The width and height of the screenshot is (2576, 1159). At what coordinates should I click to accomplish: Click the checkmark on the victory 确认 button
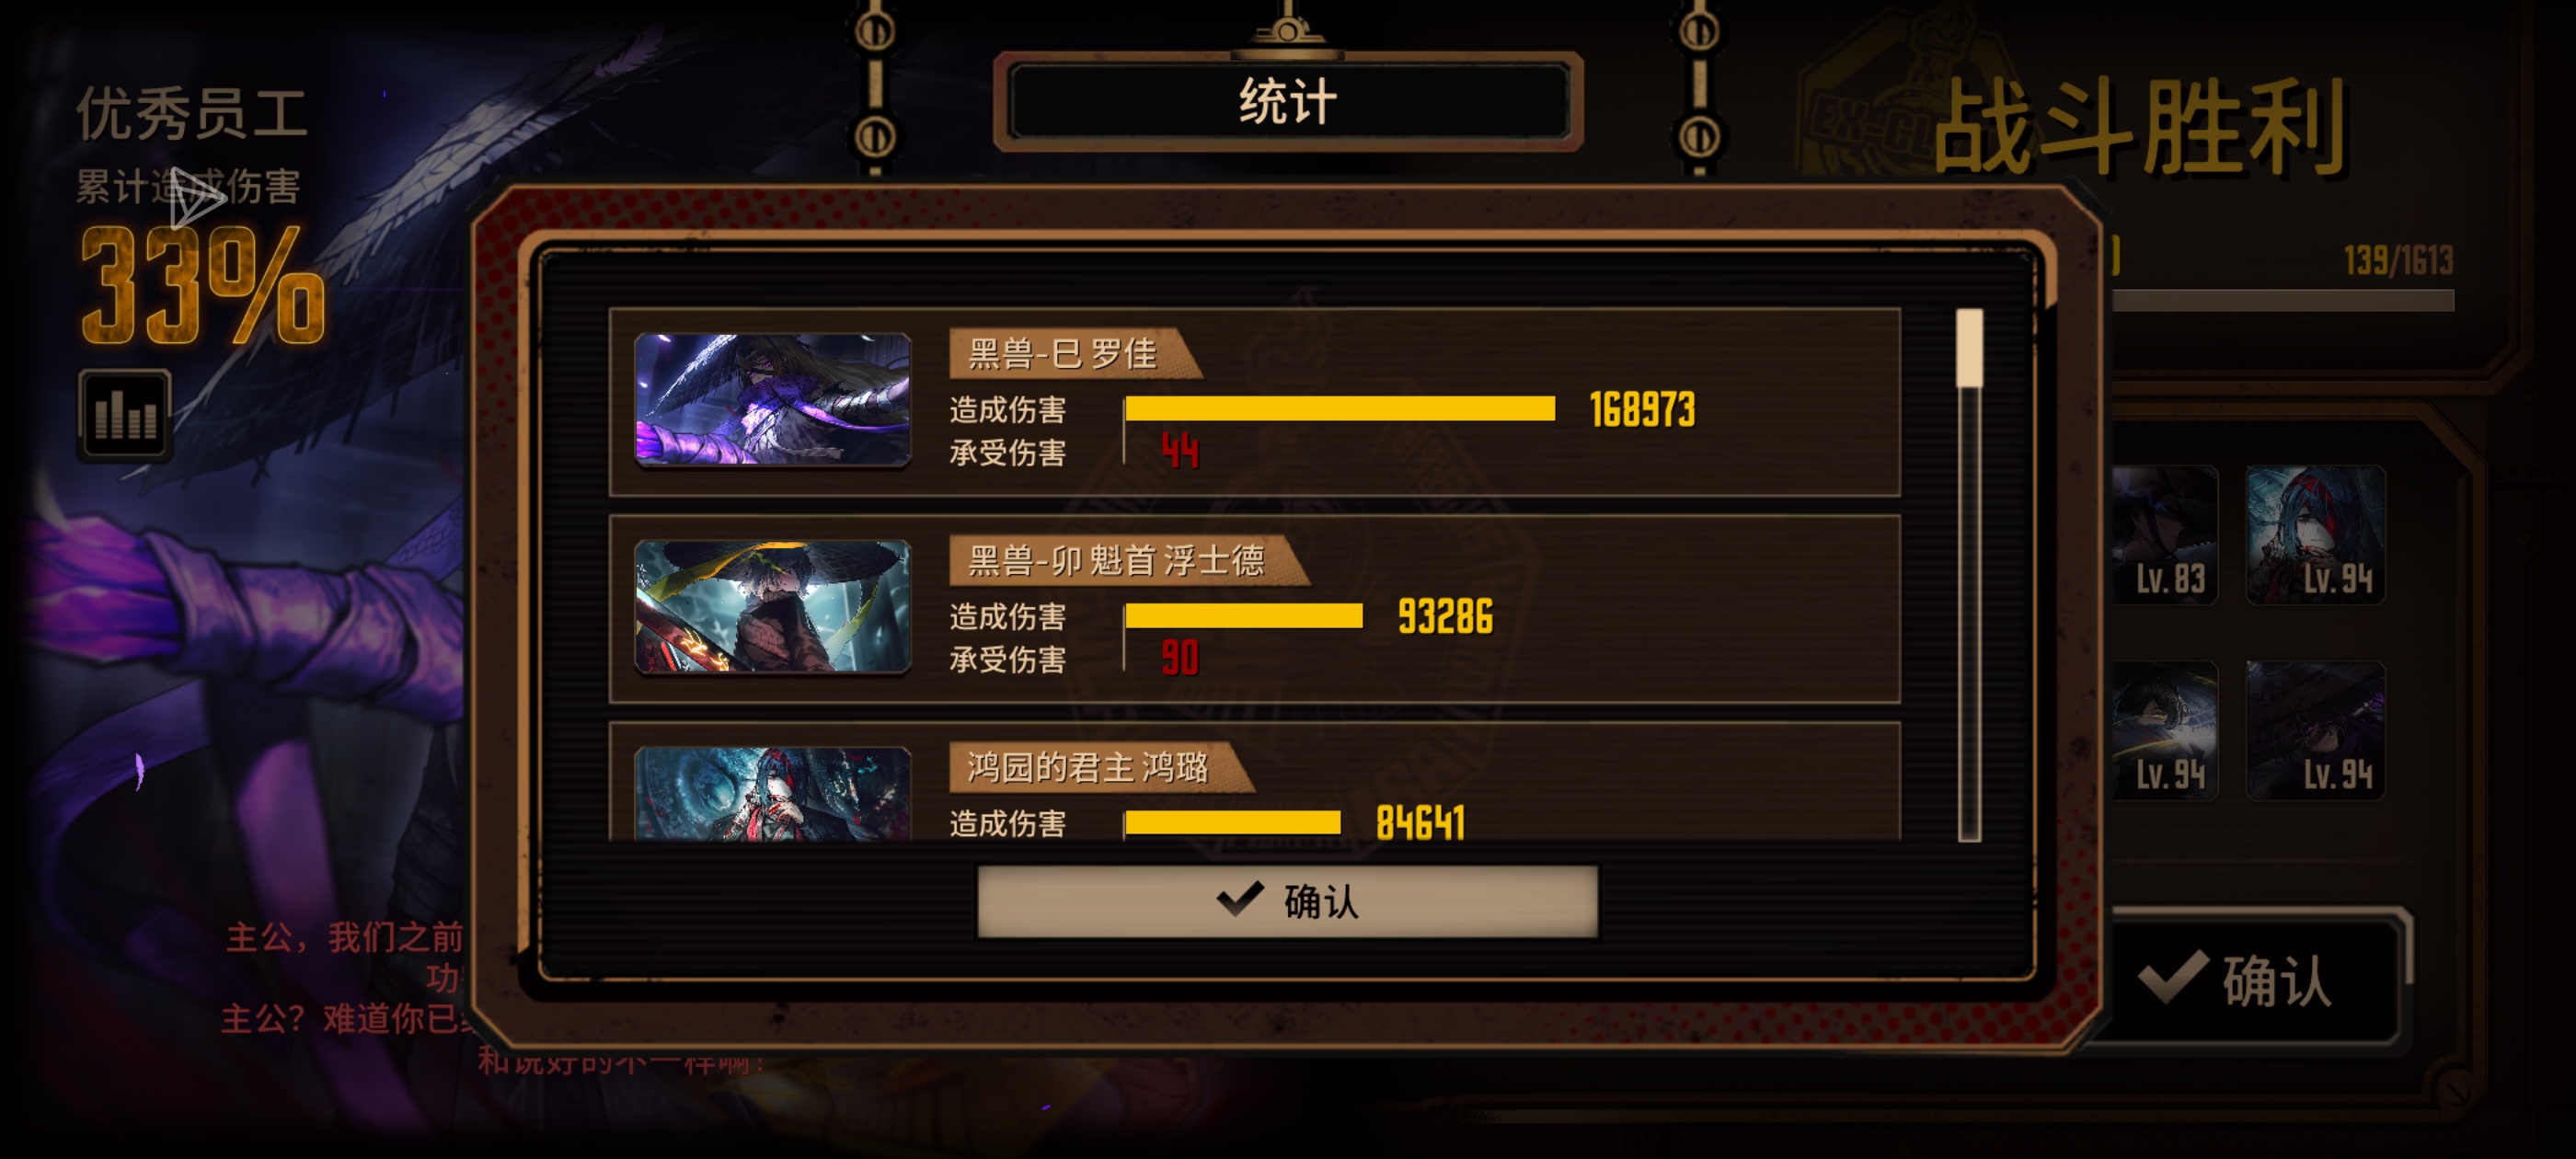(x=2174, y=976)
